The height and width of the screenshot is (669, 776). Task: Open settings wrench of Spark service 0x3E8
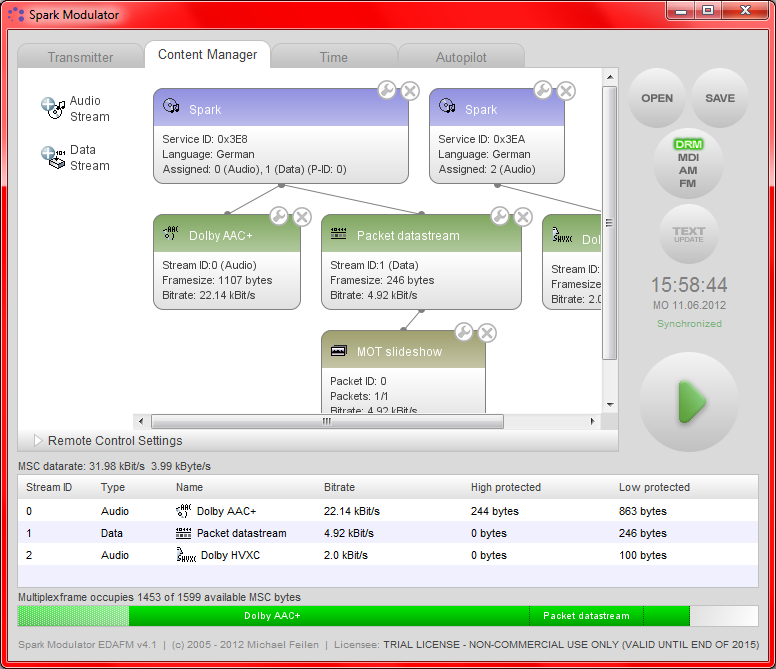(x=387, y=90)
